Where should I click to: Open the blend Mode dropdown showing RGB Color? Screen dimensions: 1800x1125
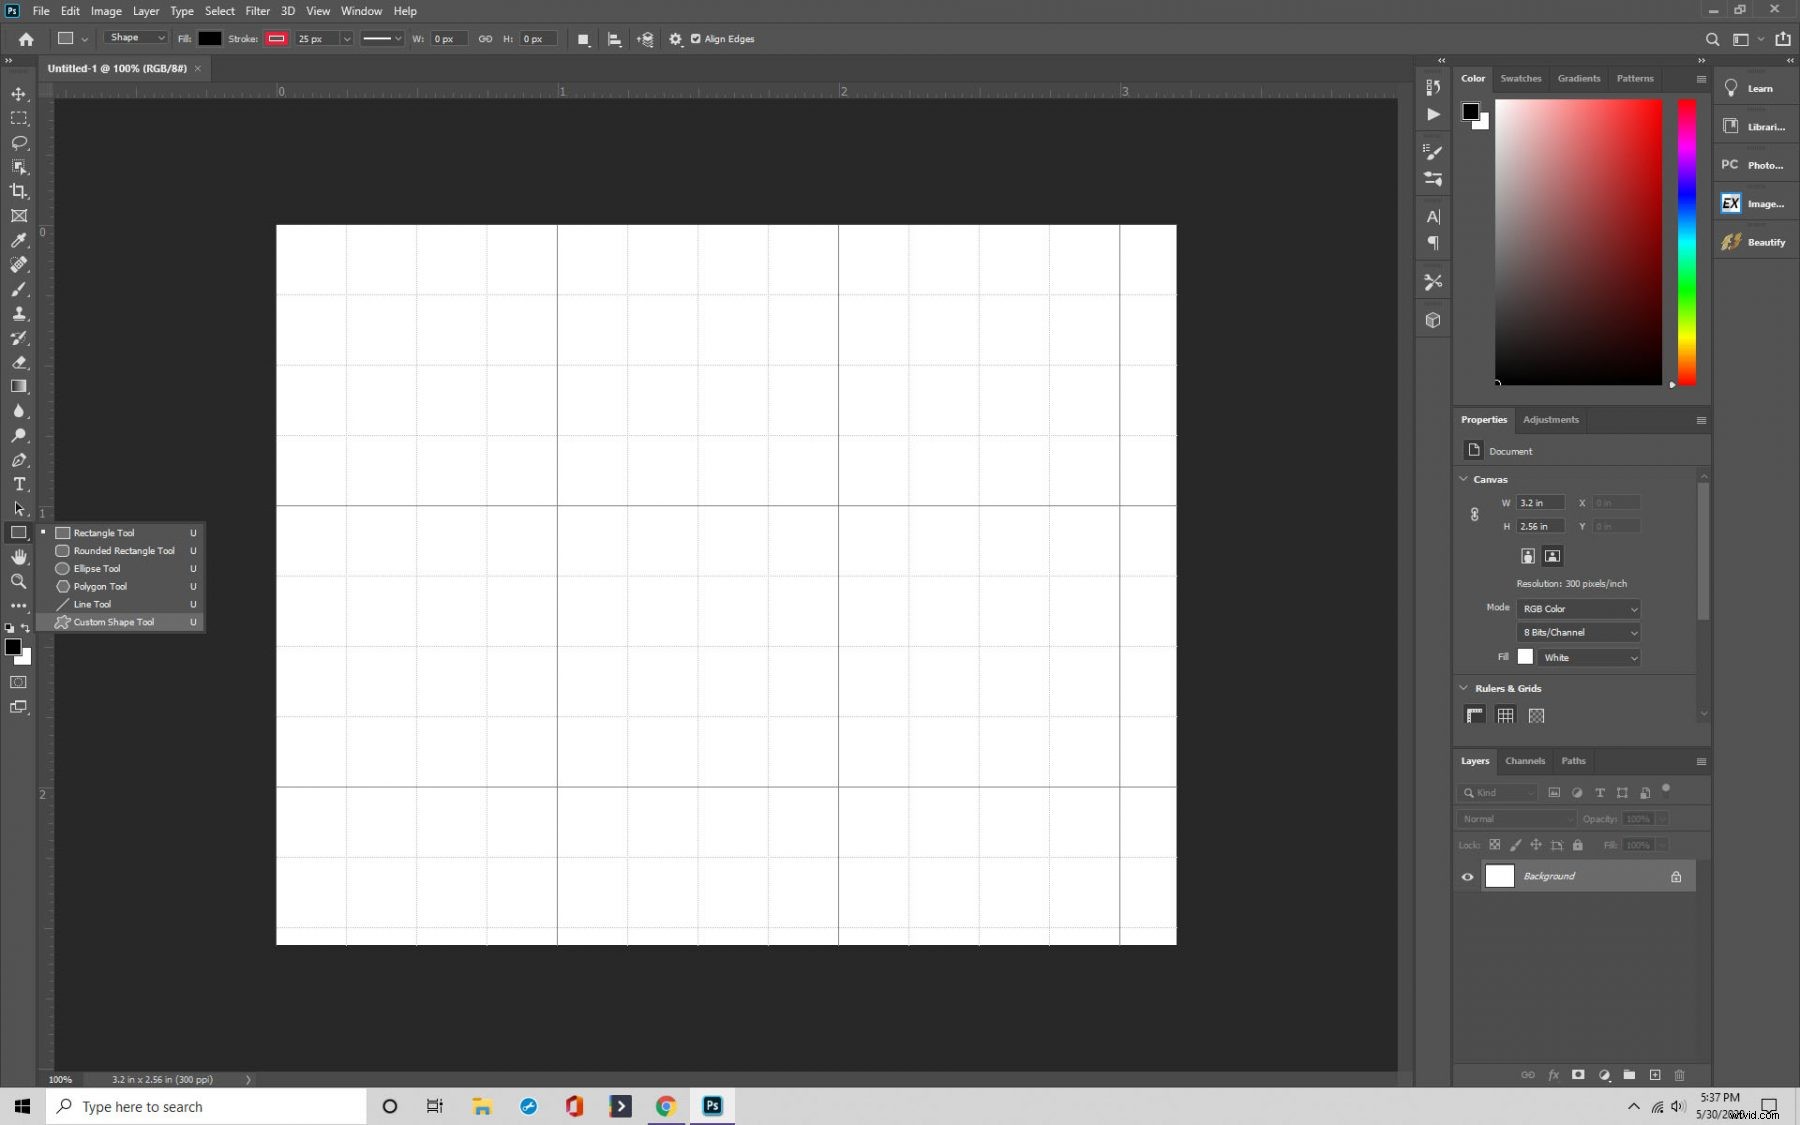1578,608
